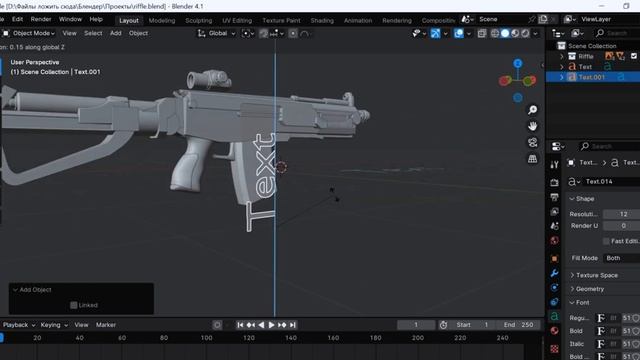Open the Output properties printer icon
Screen dimensions: 640x360
(x=554, y=197)
